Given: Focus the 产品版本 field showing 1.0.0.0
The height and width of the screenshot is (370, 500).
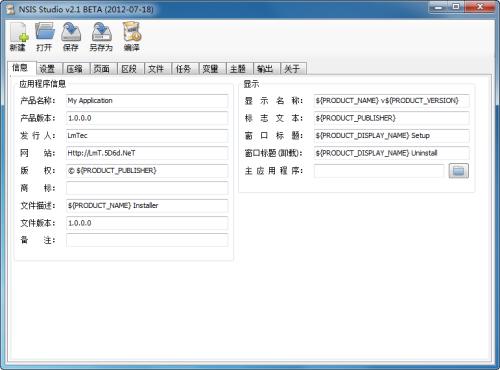Looking at the screenshot, I should [147, 118].
